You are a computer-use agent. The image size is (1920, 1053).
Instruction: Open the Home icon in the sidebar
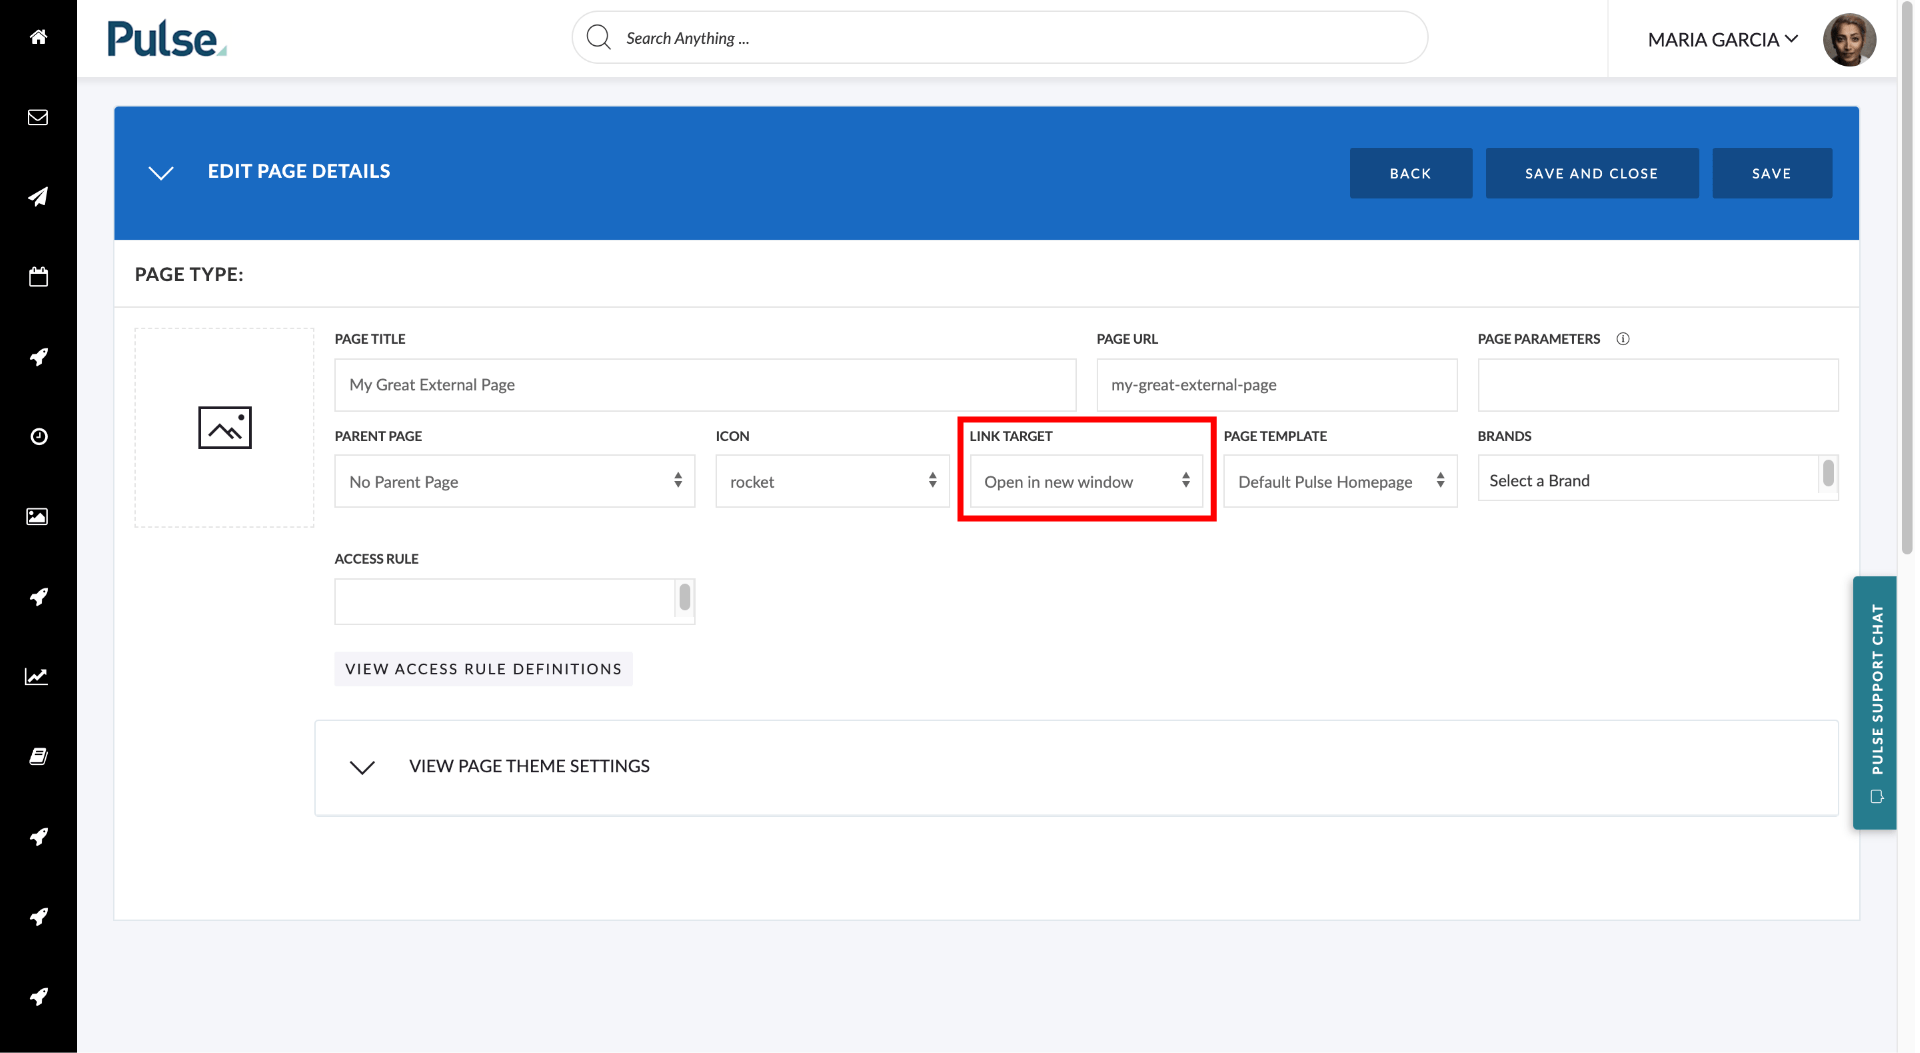[38, 37]
